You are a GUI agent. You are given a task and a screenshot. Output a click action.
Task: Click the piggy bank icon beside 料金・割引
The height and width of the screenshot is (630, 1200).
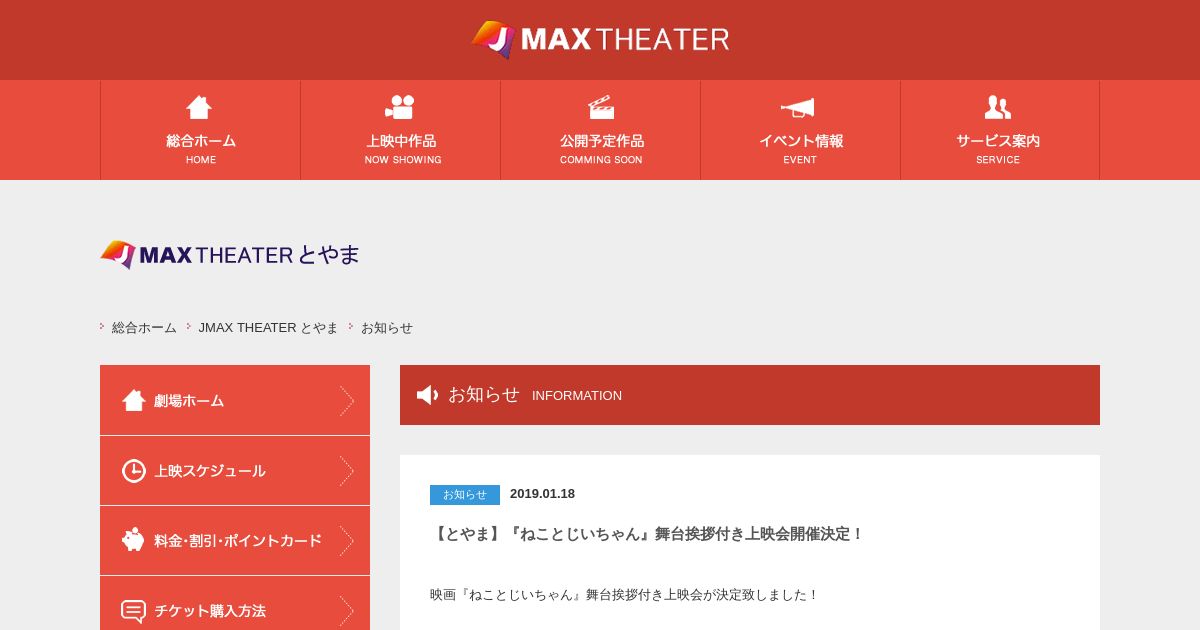click(x=134, y=540)
